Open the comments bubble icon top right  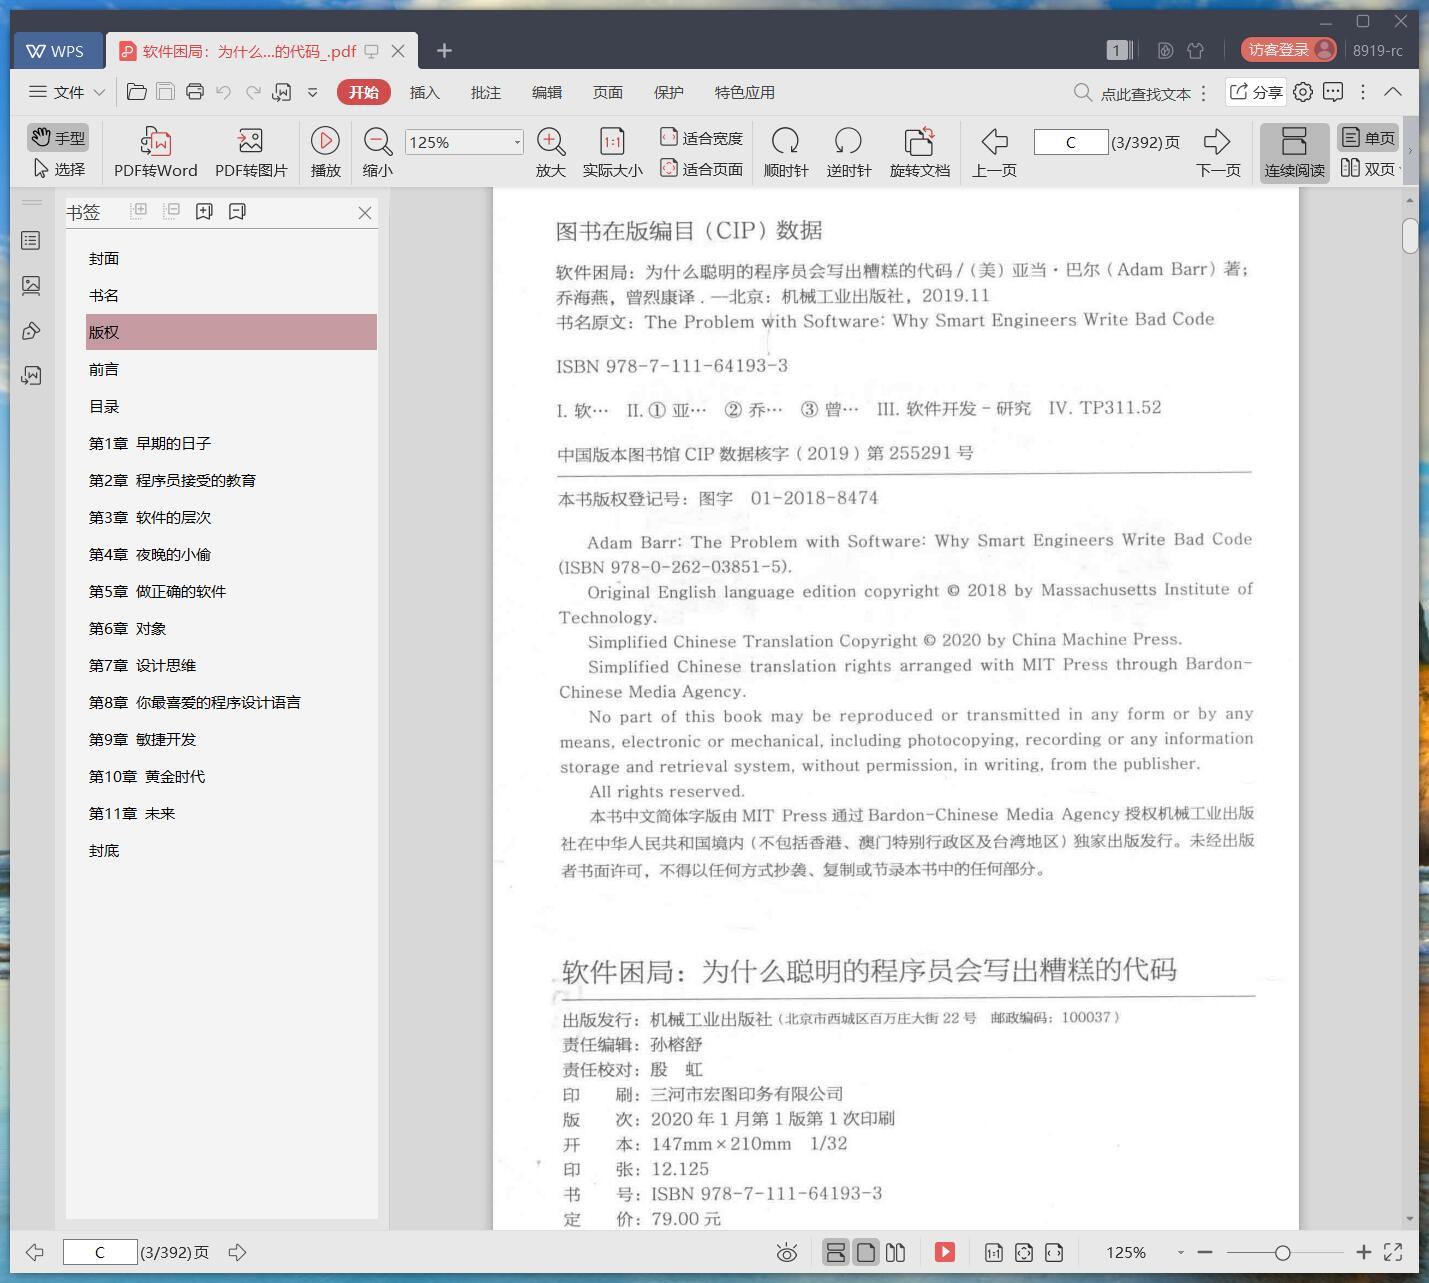[x=1333, y=92]
